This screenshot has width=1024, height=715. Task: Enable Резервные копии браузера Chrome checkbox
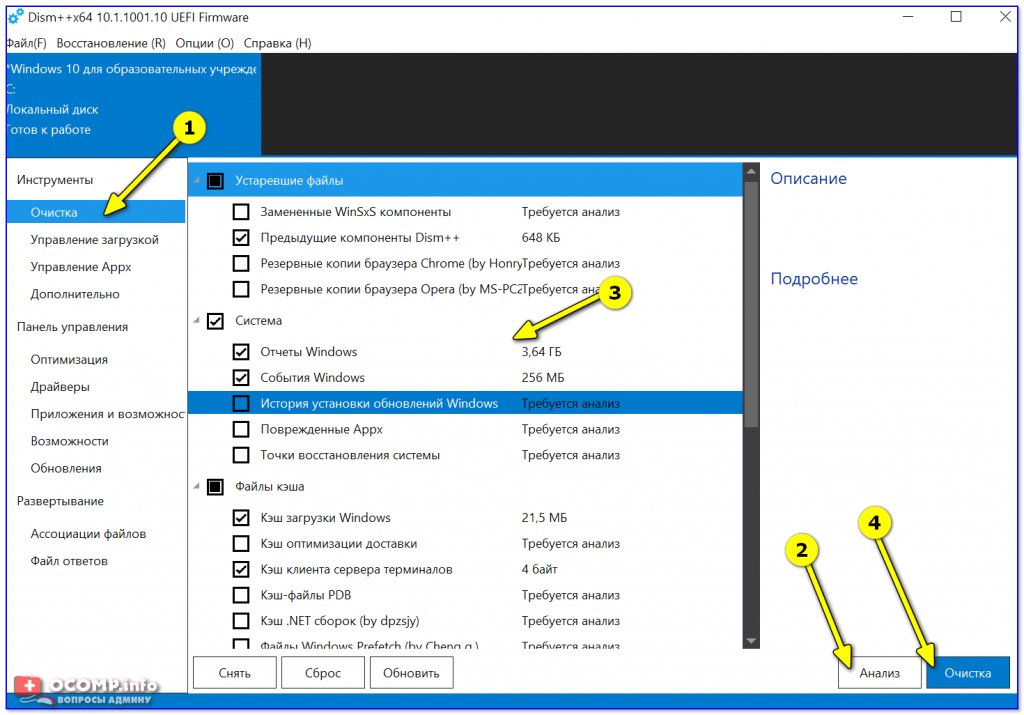point(241,263)
